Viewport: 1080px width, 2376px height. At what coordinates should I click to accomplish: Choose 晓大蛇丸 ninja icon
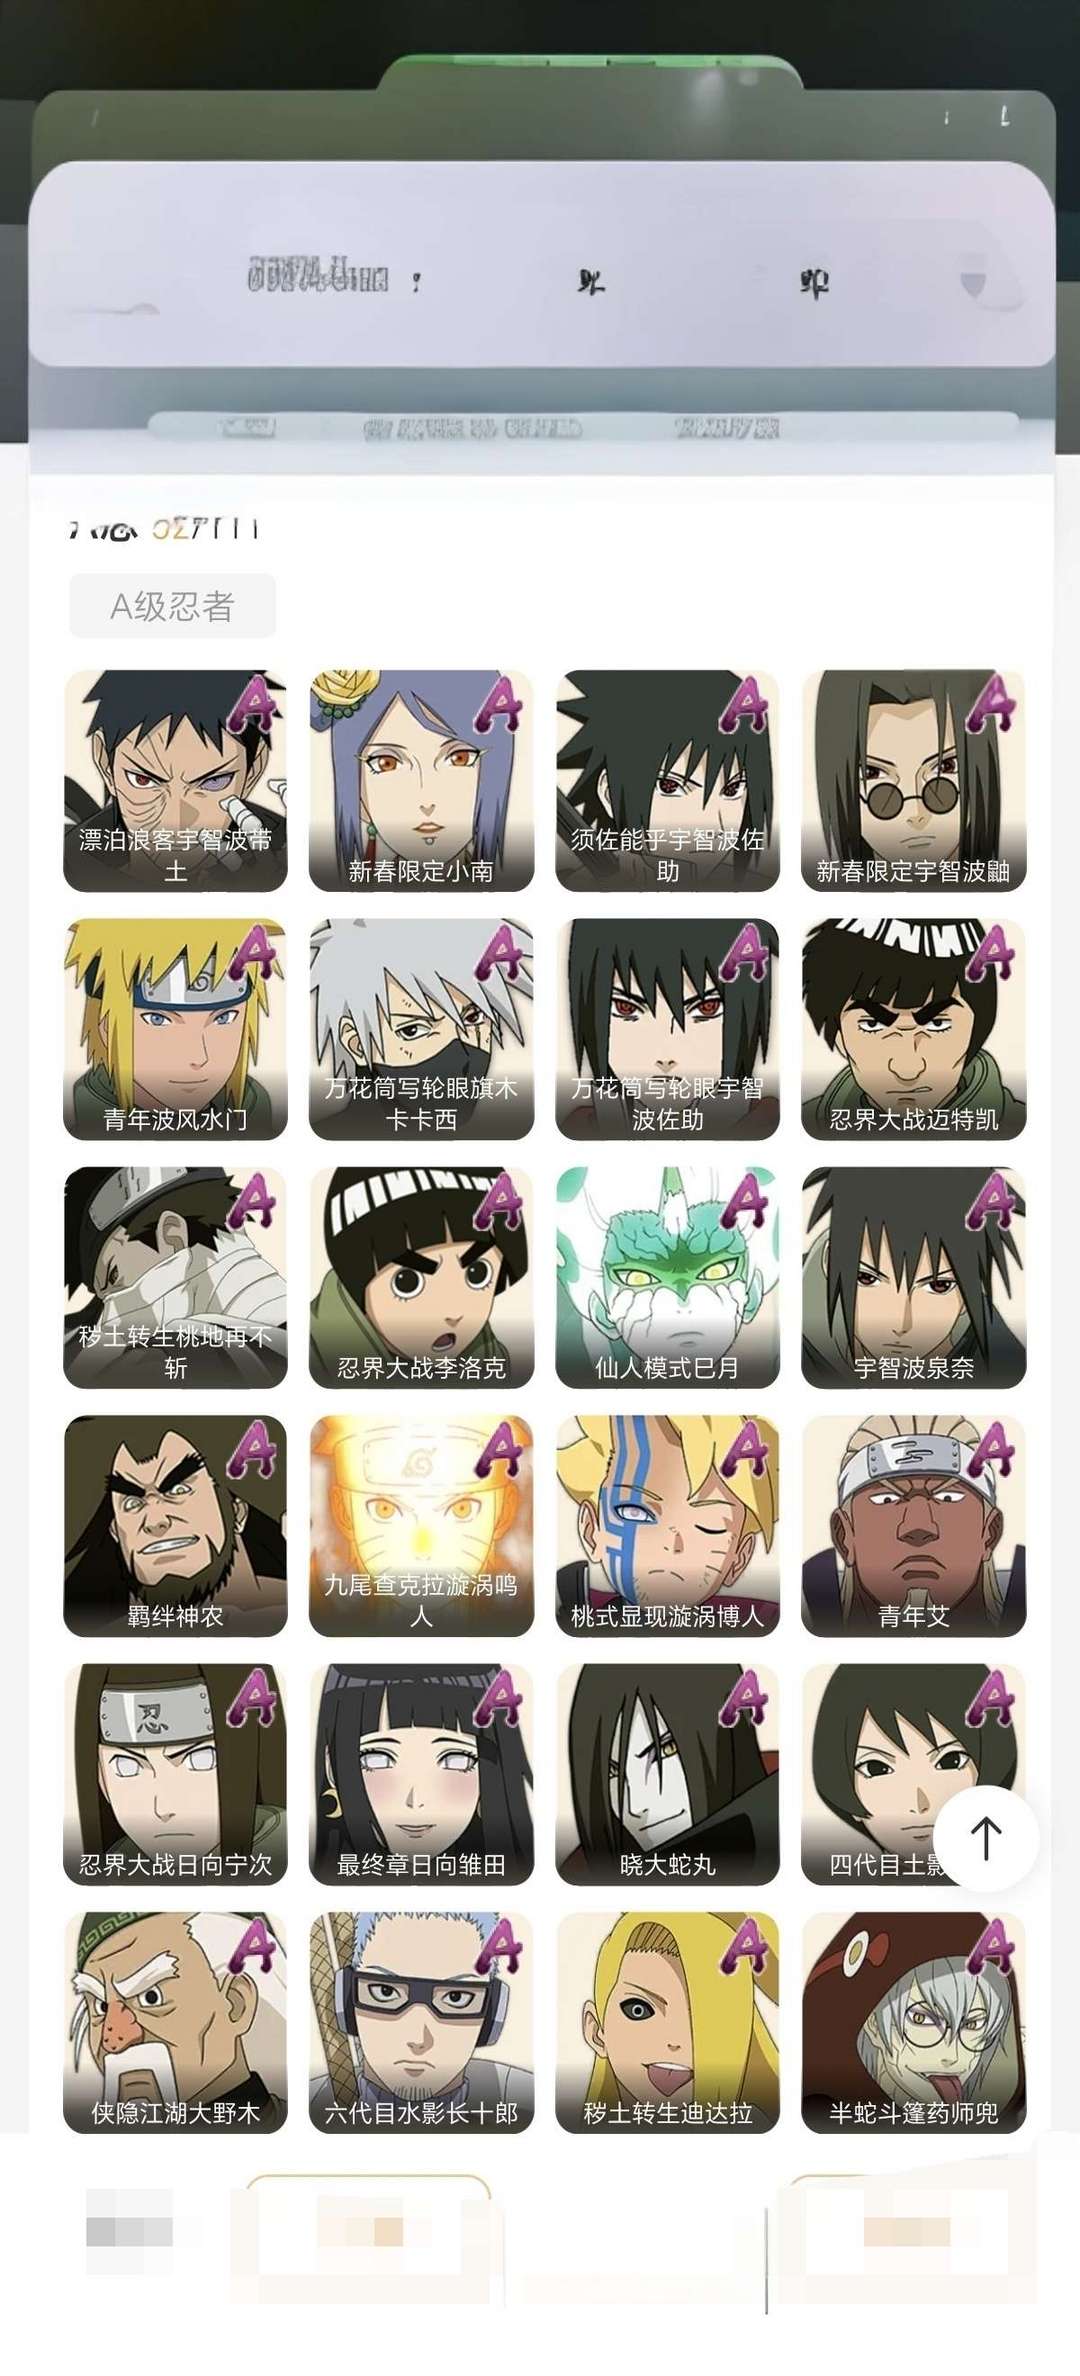(x=667, y=1774)
